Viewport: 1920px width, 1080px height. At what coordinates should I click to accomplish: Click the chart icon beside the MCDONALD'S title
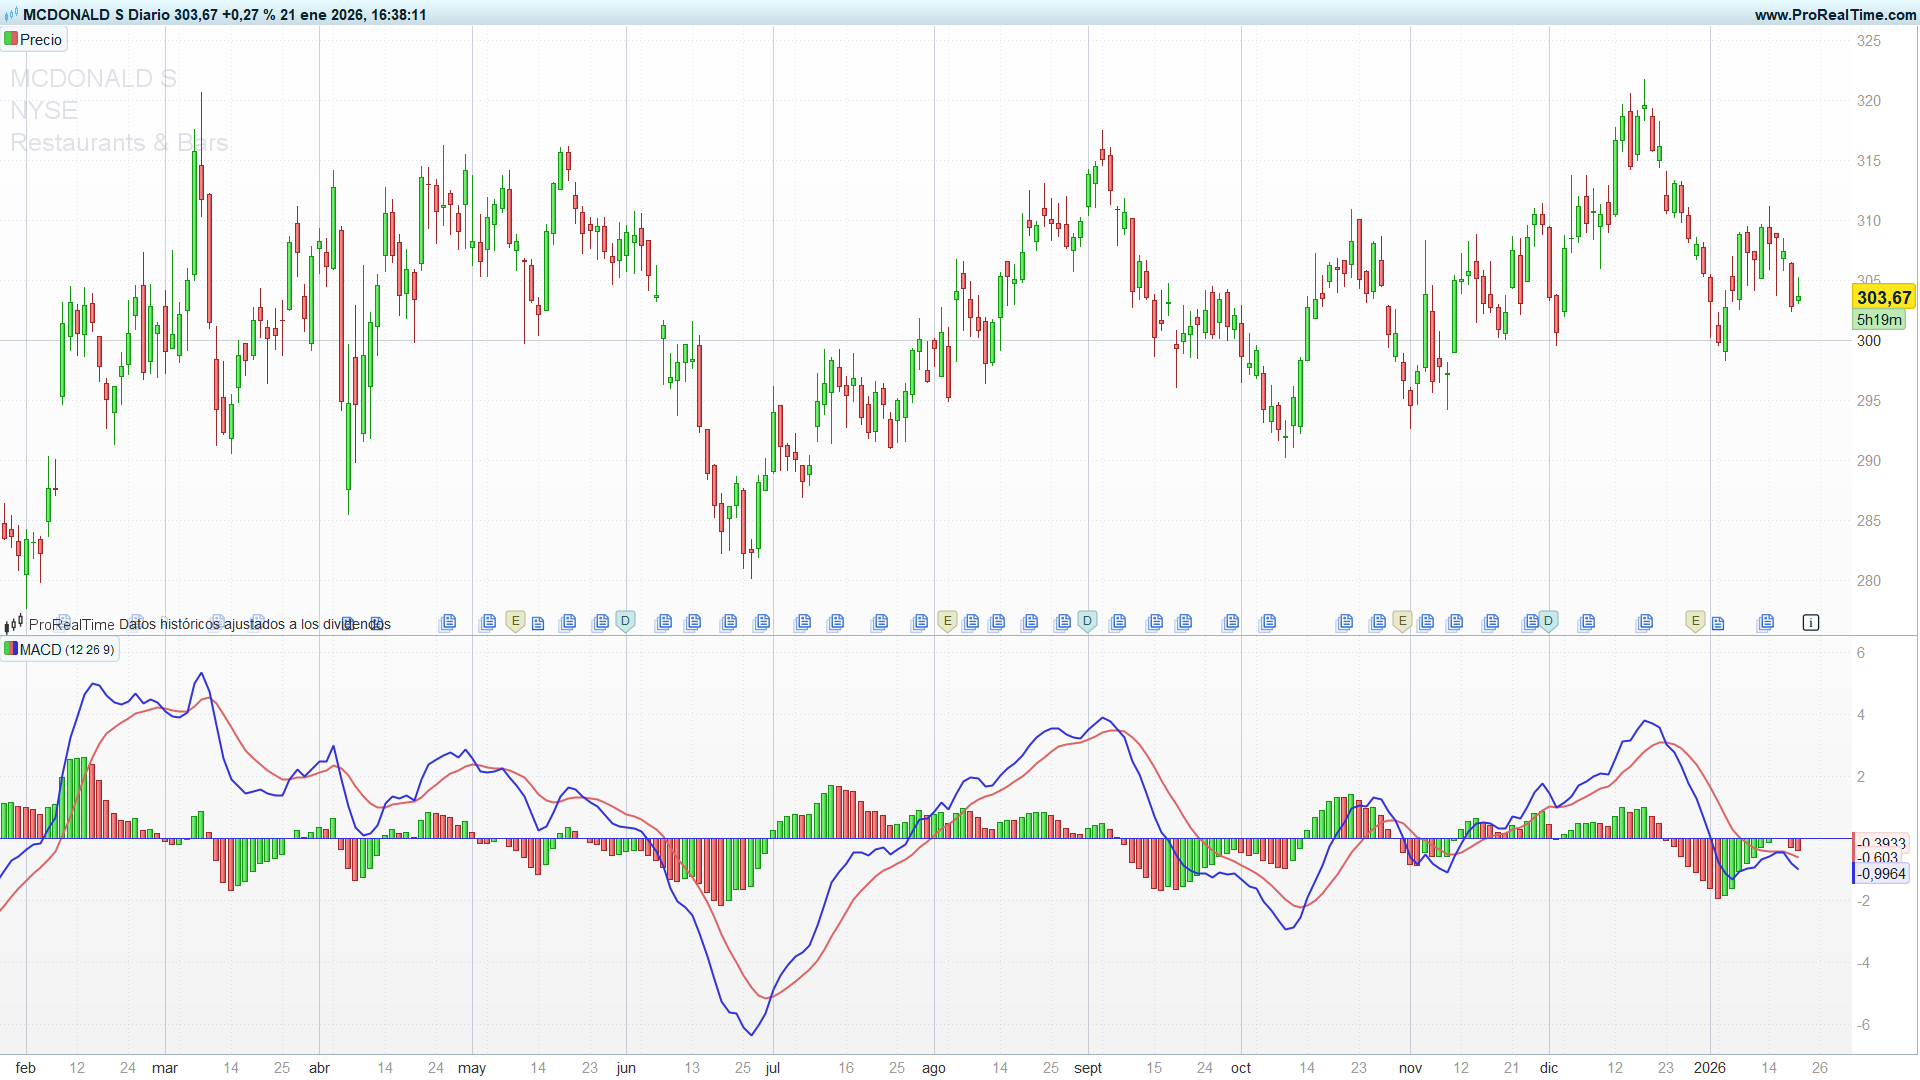(11, 15)
